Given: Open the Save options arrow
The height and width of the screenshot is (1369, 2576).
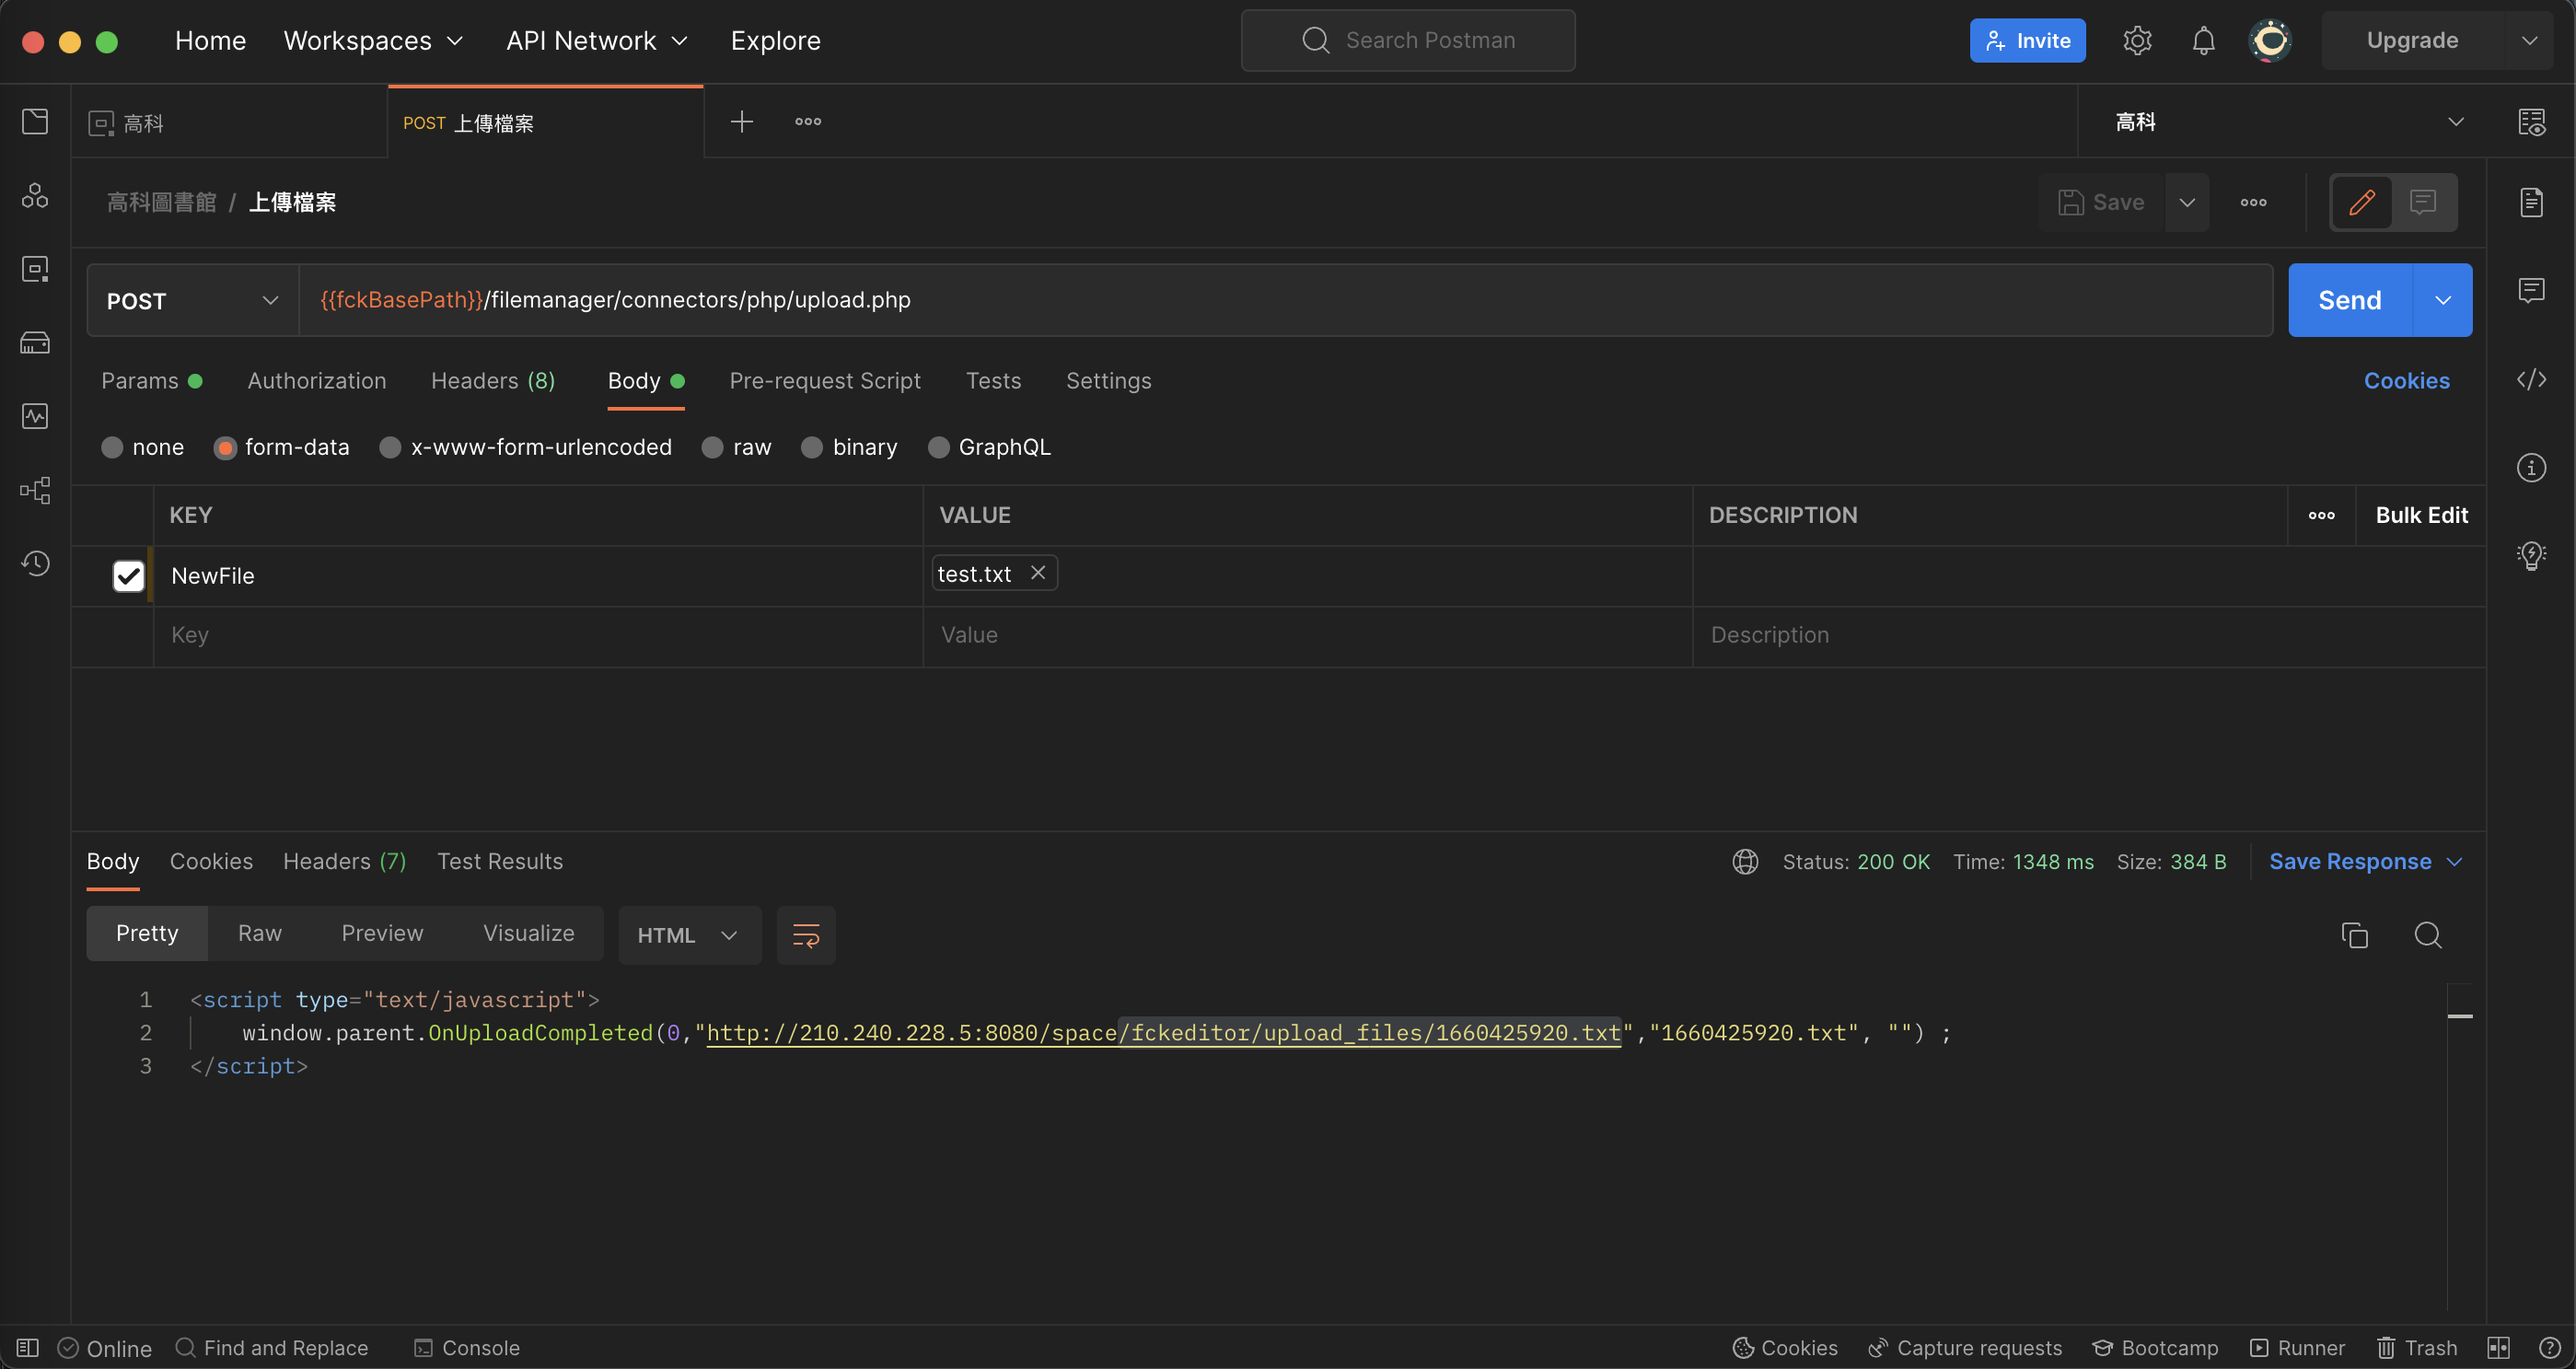Looking at the screenshot, I should point(2187,202).
